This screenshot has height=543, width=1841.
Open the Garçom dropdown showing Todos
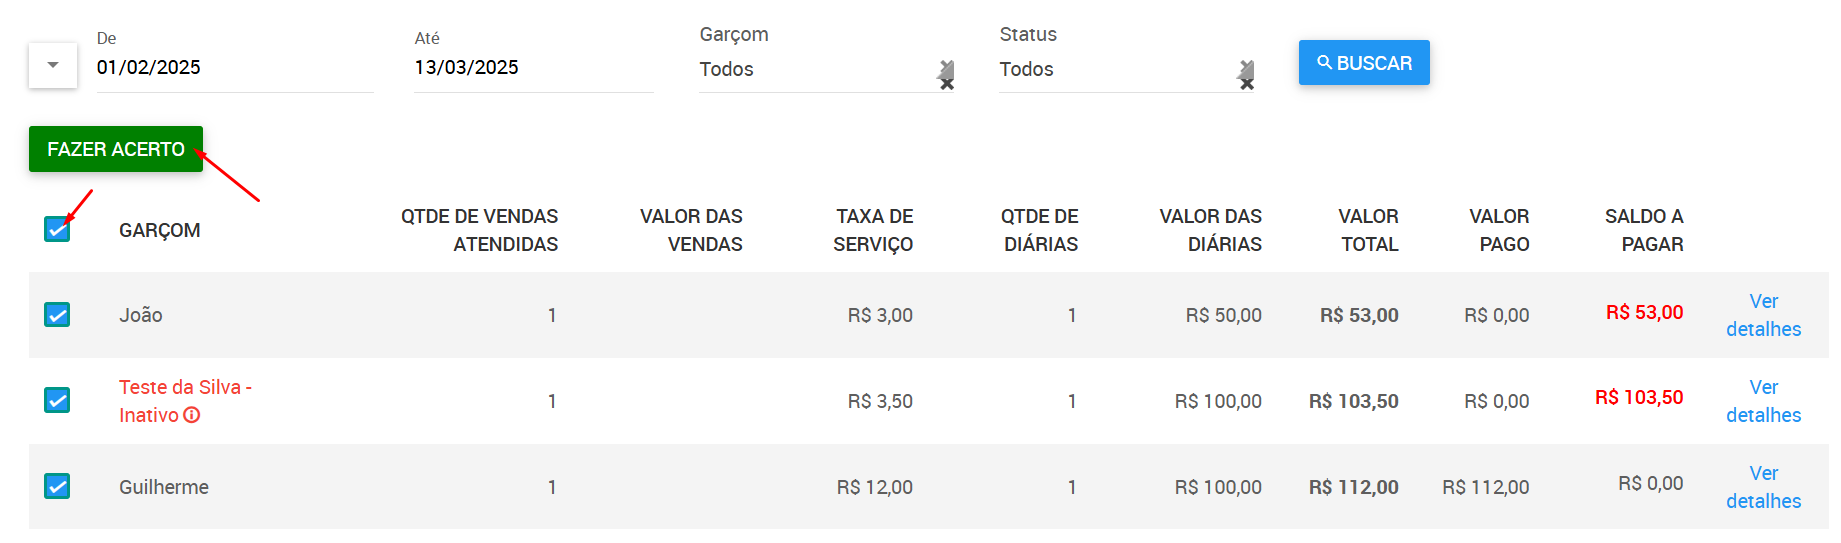816,69
